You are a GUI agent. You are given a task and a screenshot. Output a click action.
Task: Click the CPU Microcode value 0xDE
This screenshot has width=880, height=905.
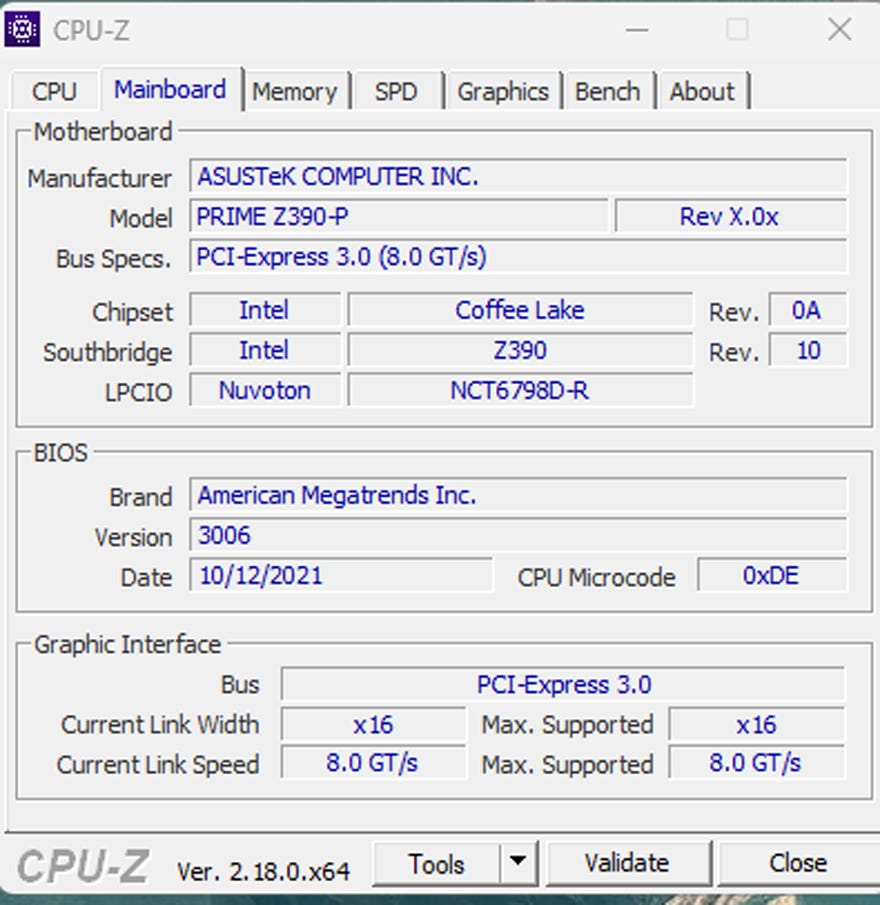click(772, 575)
